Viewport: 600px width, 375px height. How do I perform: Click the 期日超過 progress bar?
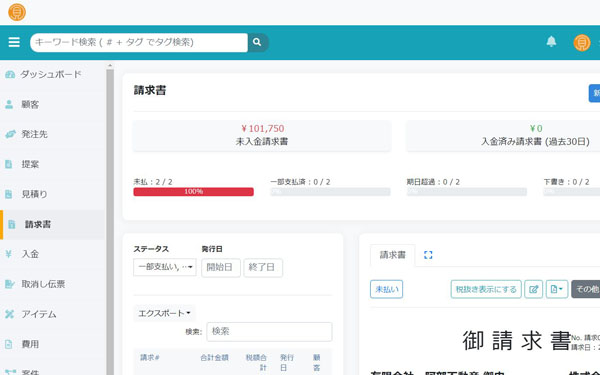(467, 192)
